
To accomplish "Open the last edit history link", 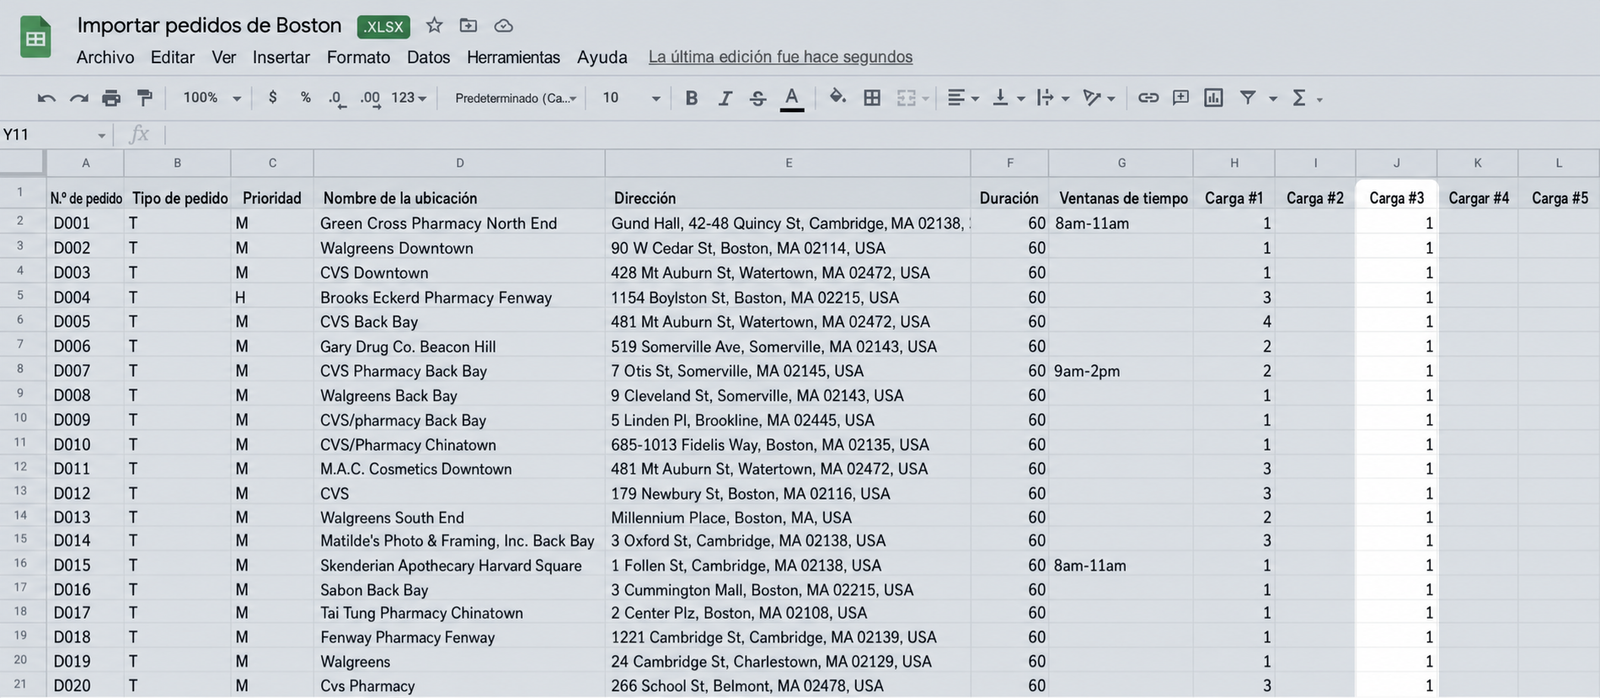I will coord(780,57).
